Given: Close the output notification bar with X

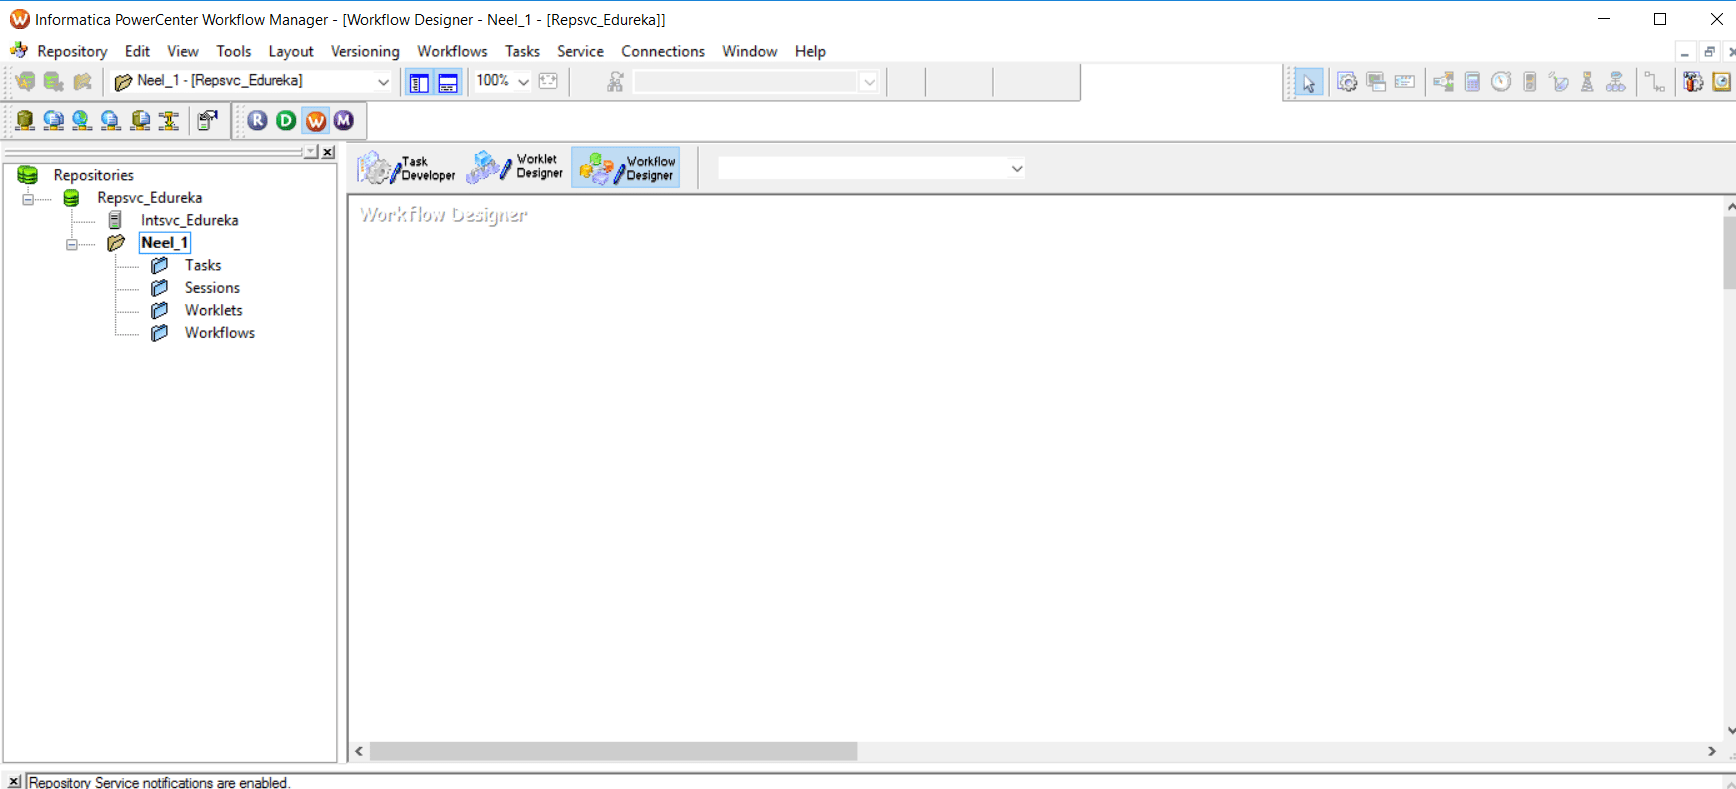Looking at the screenshot, I should click(14, 781).
